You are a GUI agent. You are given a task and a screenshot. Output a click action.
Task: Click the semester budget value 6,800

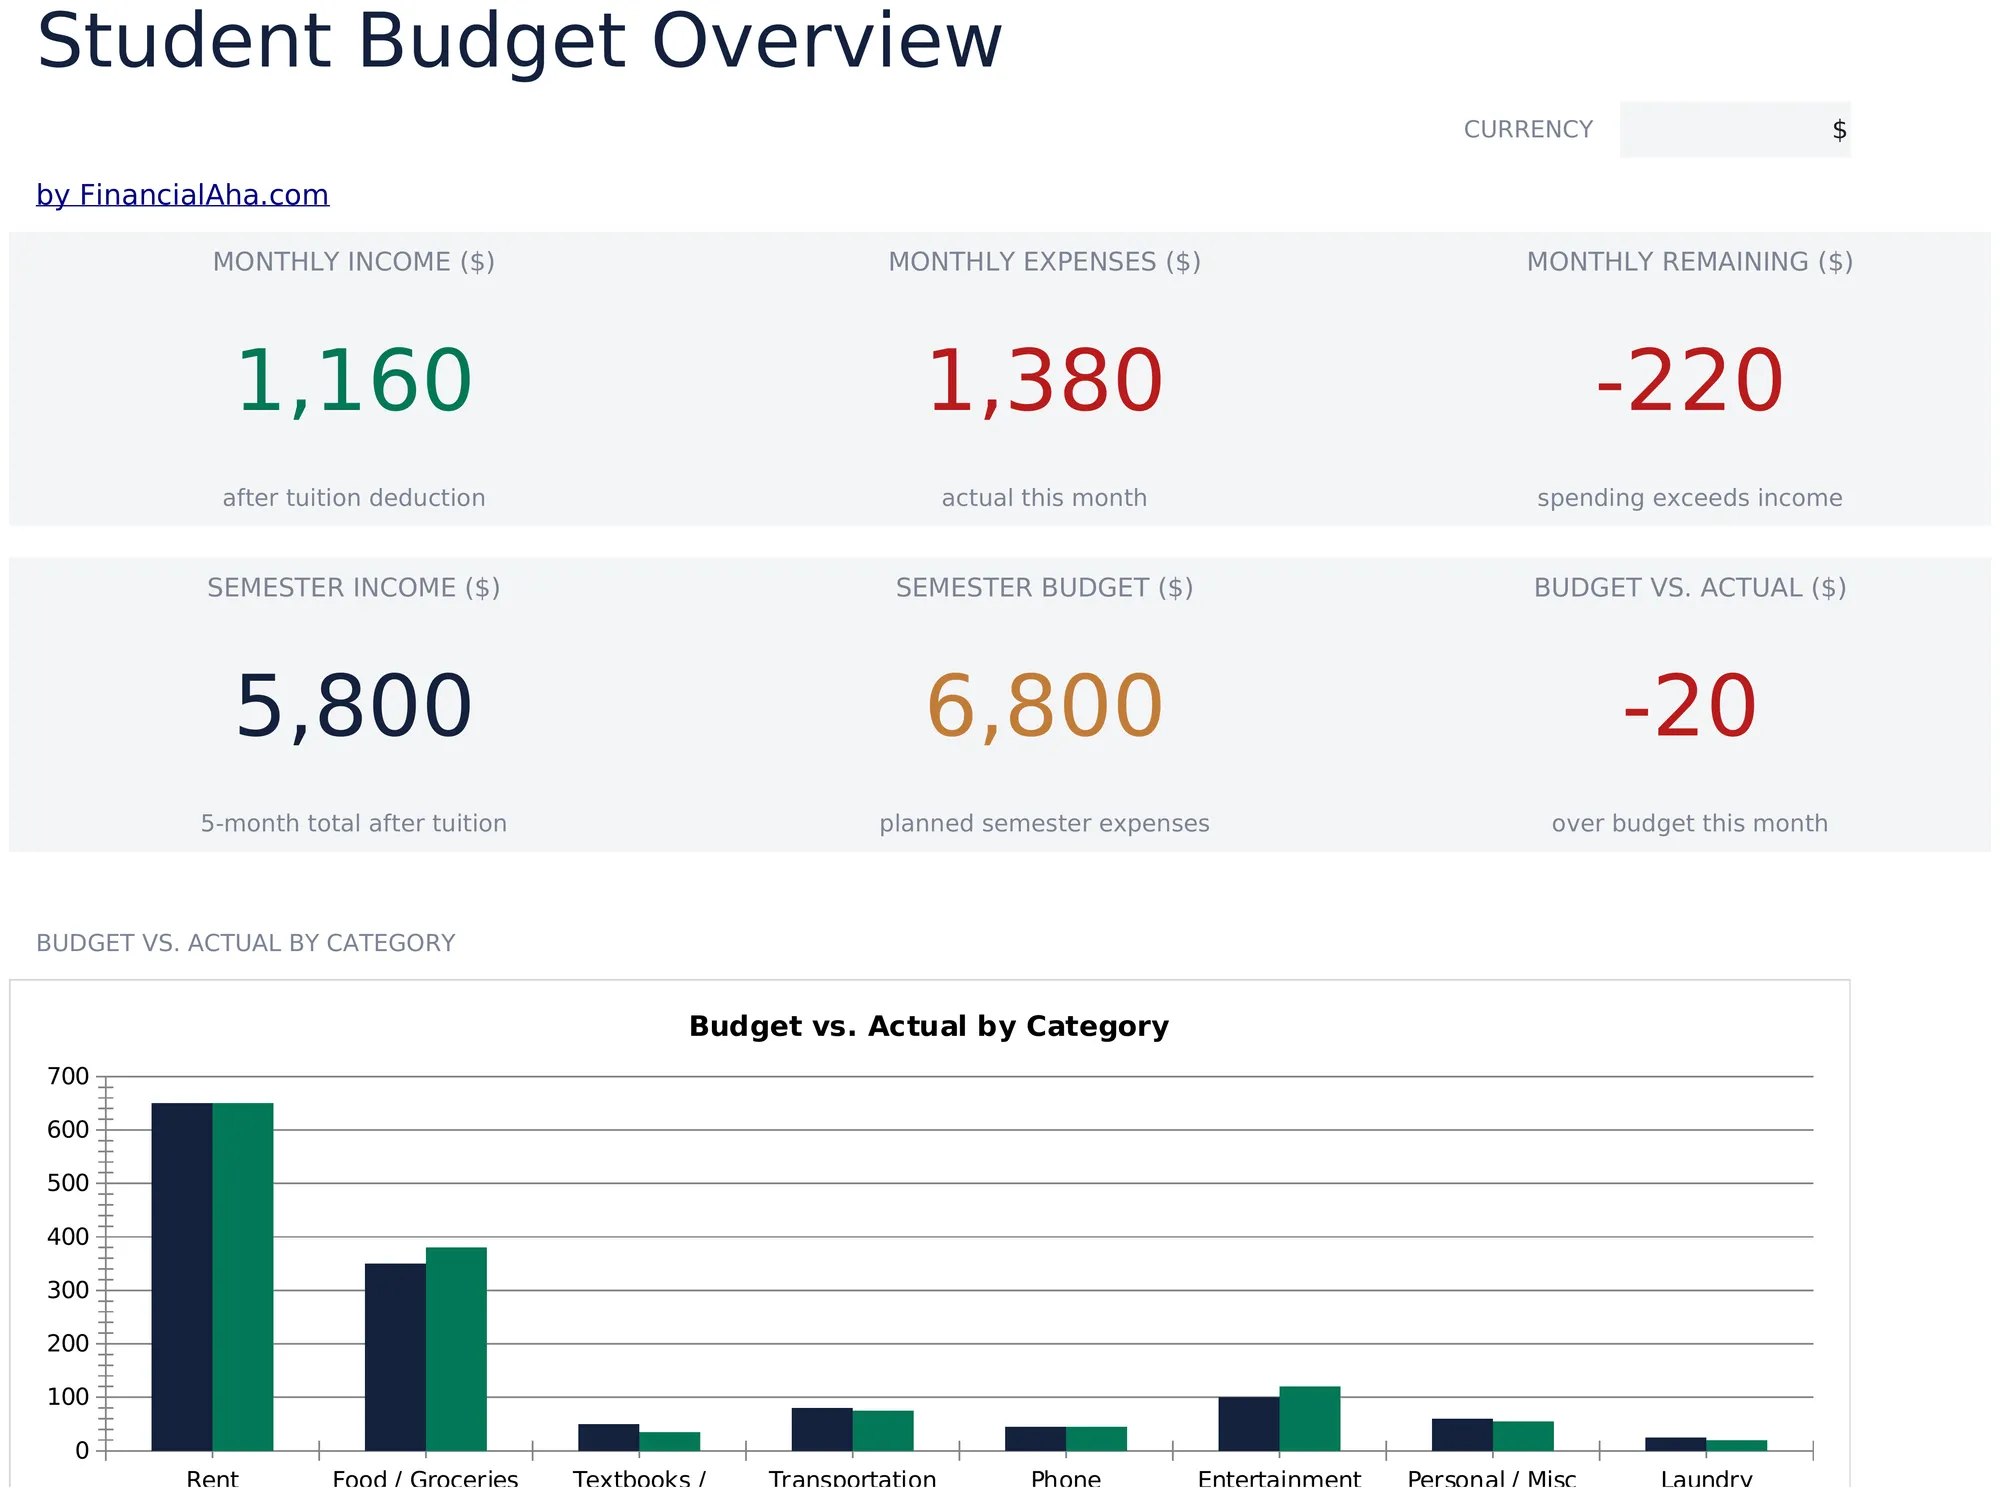(x=1045, y=707)
